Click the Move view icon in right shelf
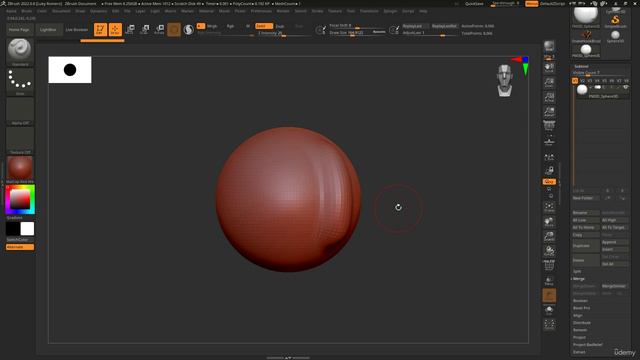Screen dimensions: 640x360 tap(549, 222)
